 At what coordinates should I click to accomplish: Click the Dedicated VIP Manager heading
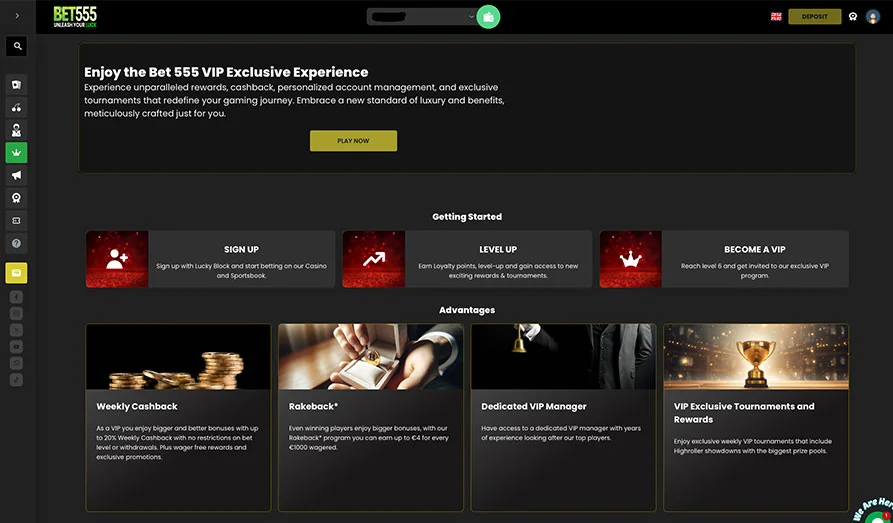(x=534, y=406)
